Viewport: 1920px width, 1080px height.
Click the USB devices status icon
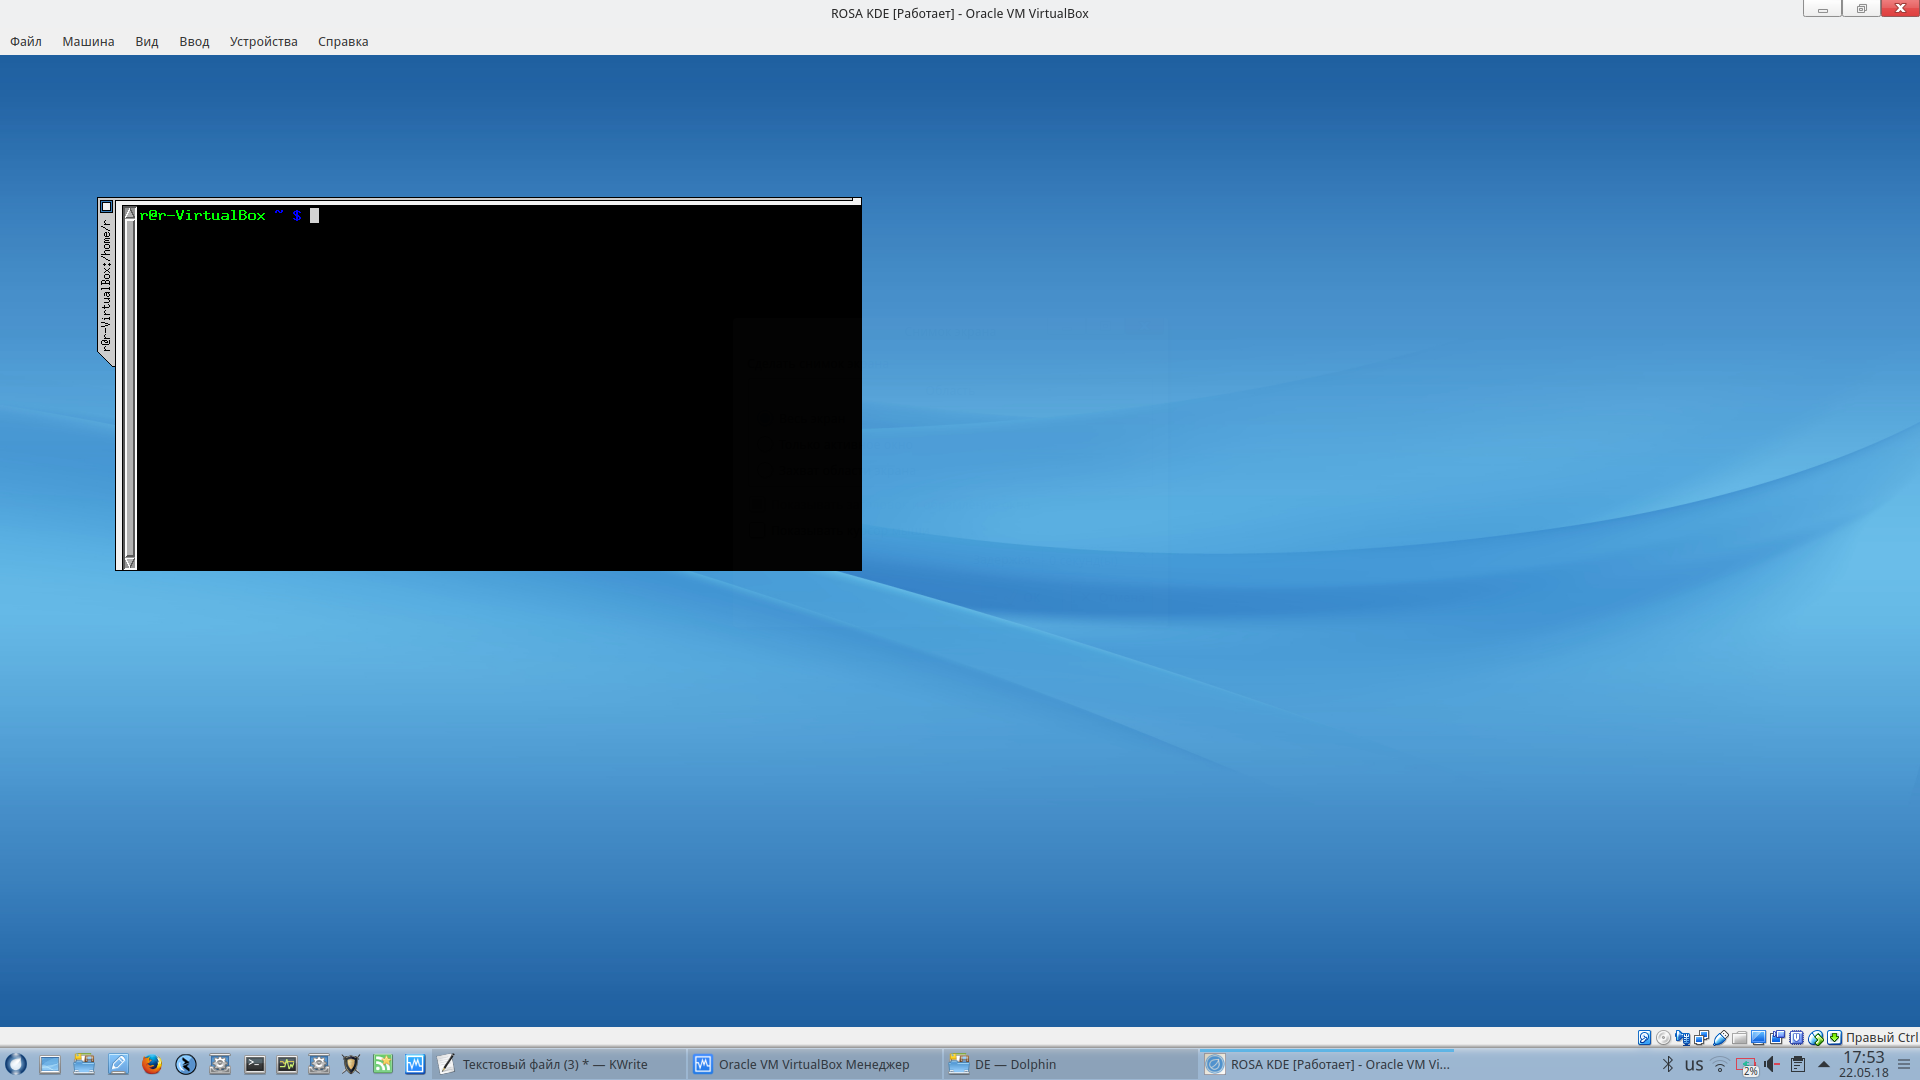[x=1720, y=1037]
